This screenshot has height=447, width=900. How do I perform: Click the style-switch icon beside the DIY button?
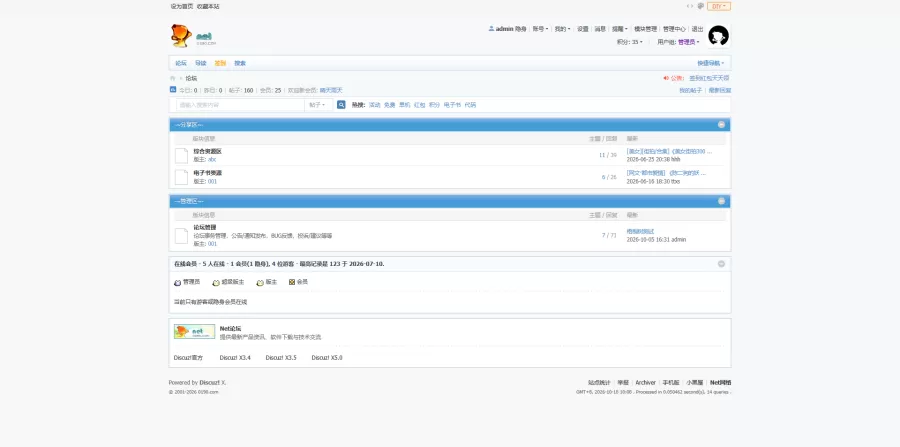[x=700, y=6]
